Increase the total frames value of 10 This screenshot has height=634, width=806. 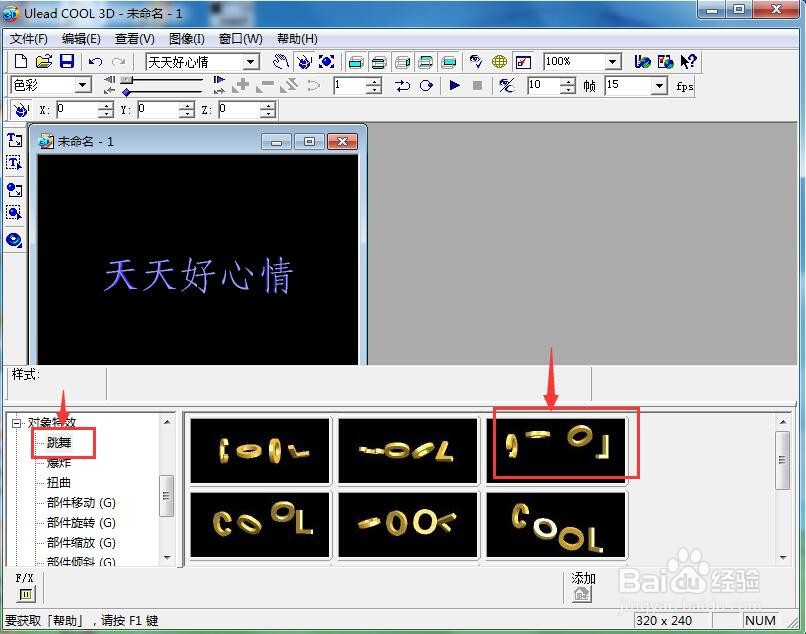pos(567,81)
